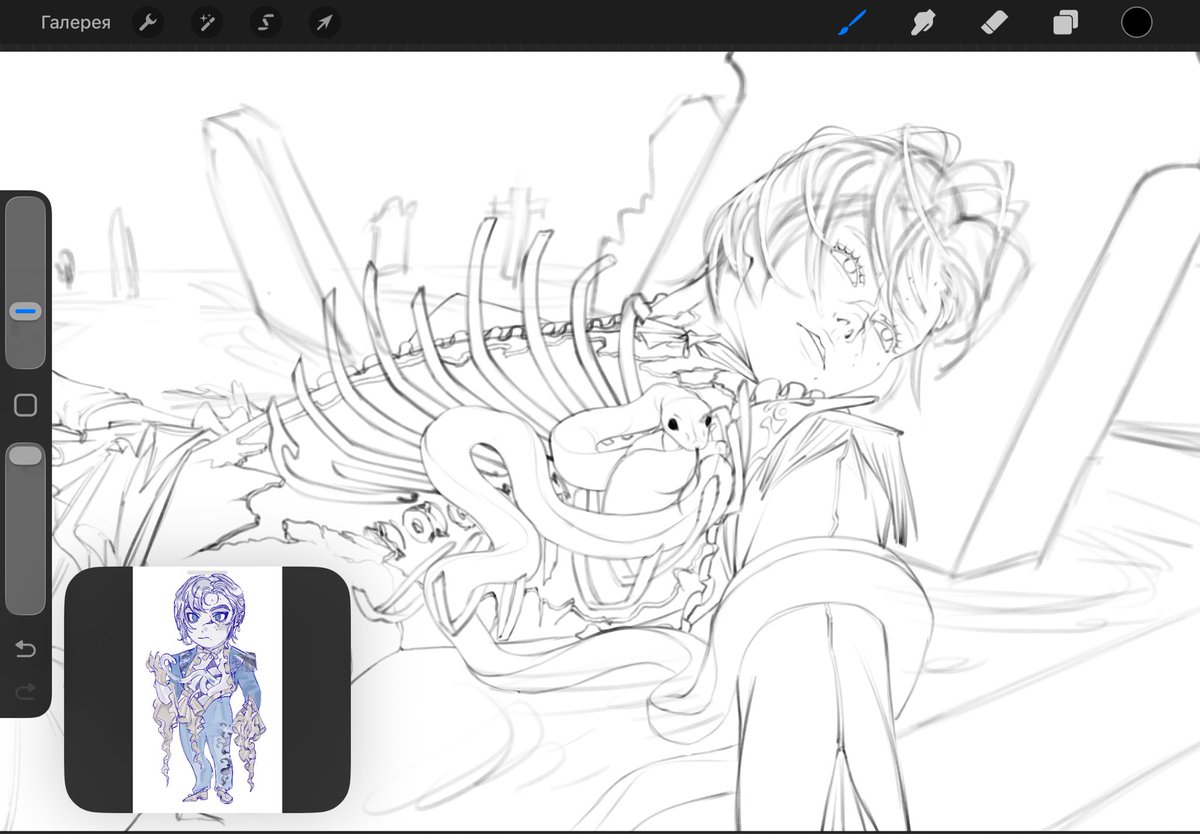Image resolution: width=1200 pixels, height=834 pixels.
Task: Click the brush size slider handle
Action: [26, 312]
